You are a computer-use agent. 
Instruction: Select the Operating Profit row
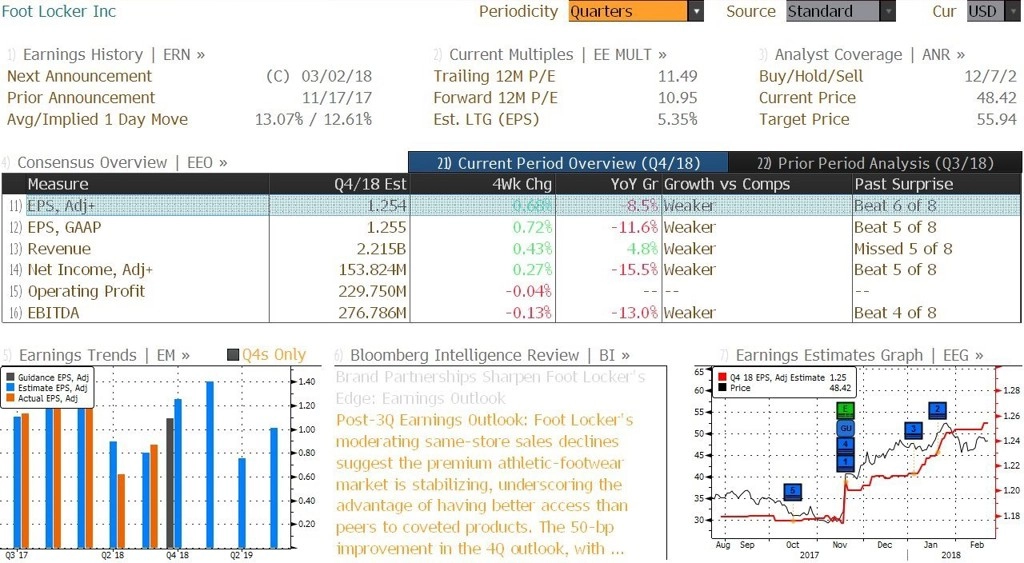point(511,291)
